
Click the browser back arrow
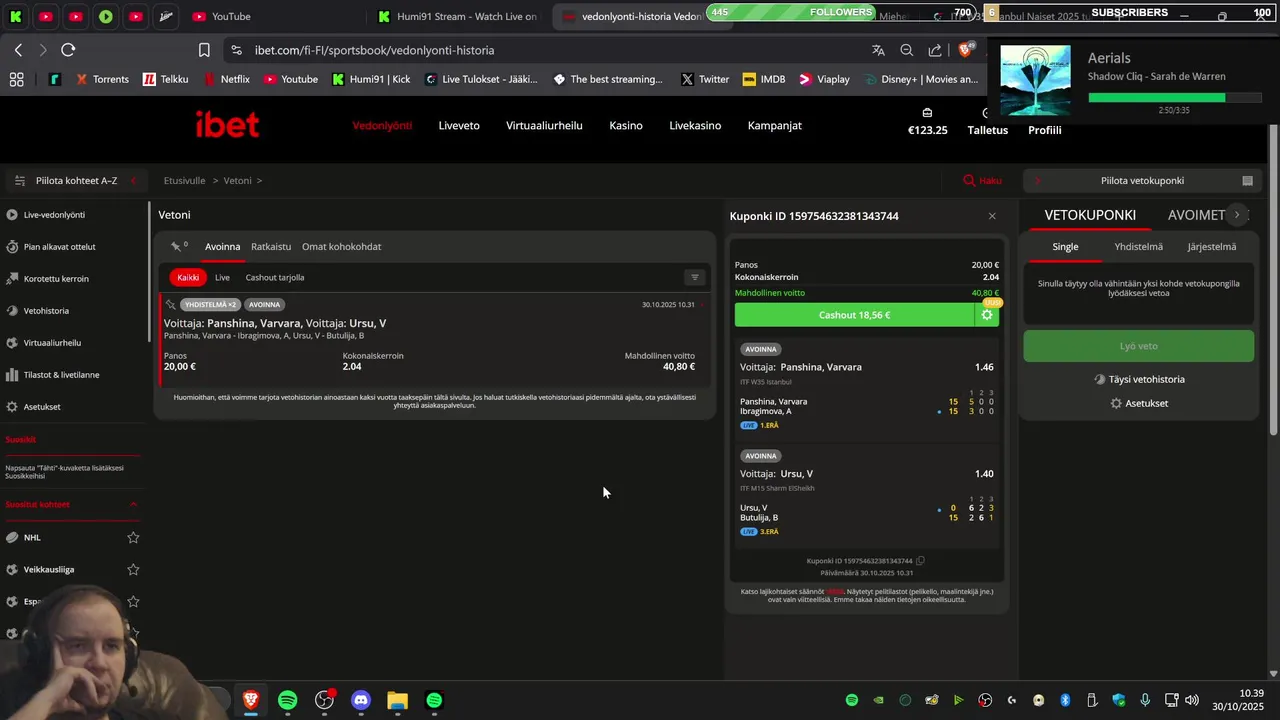18,50
